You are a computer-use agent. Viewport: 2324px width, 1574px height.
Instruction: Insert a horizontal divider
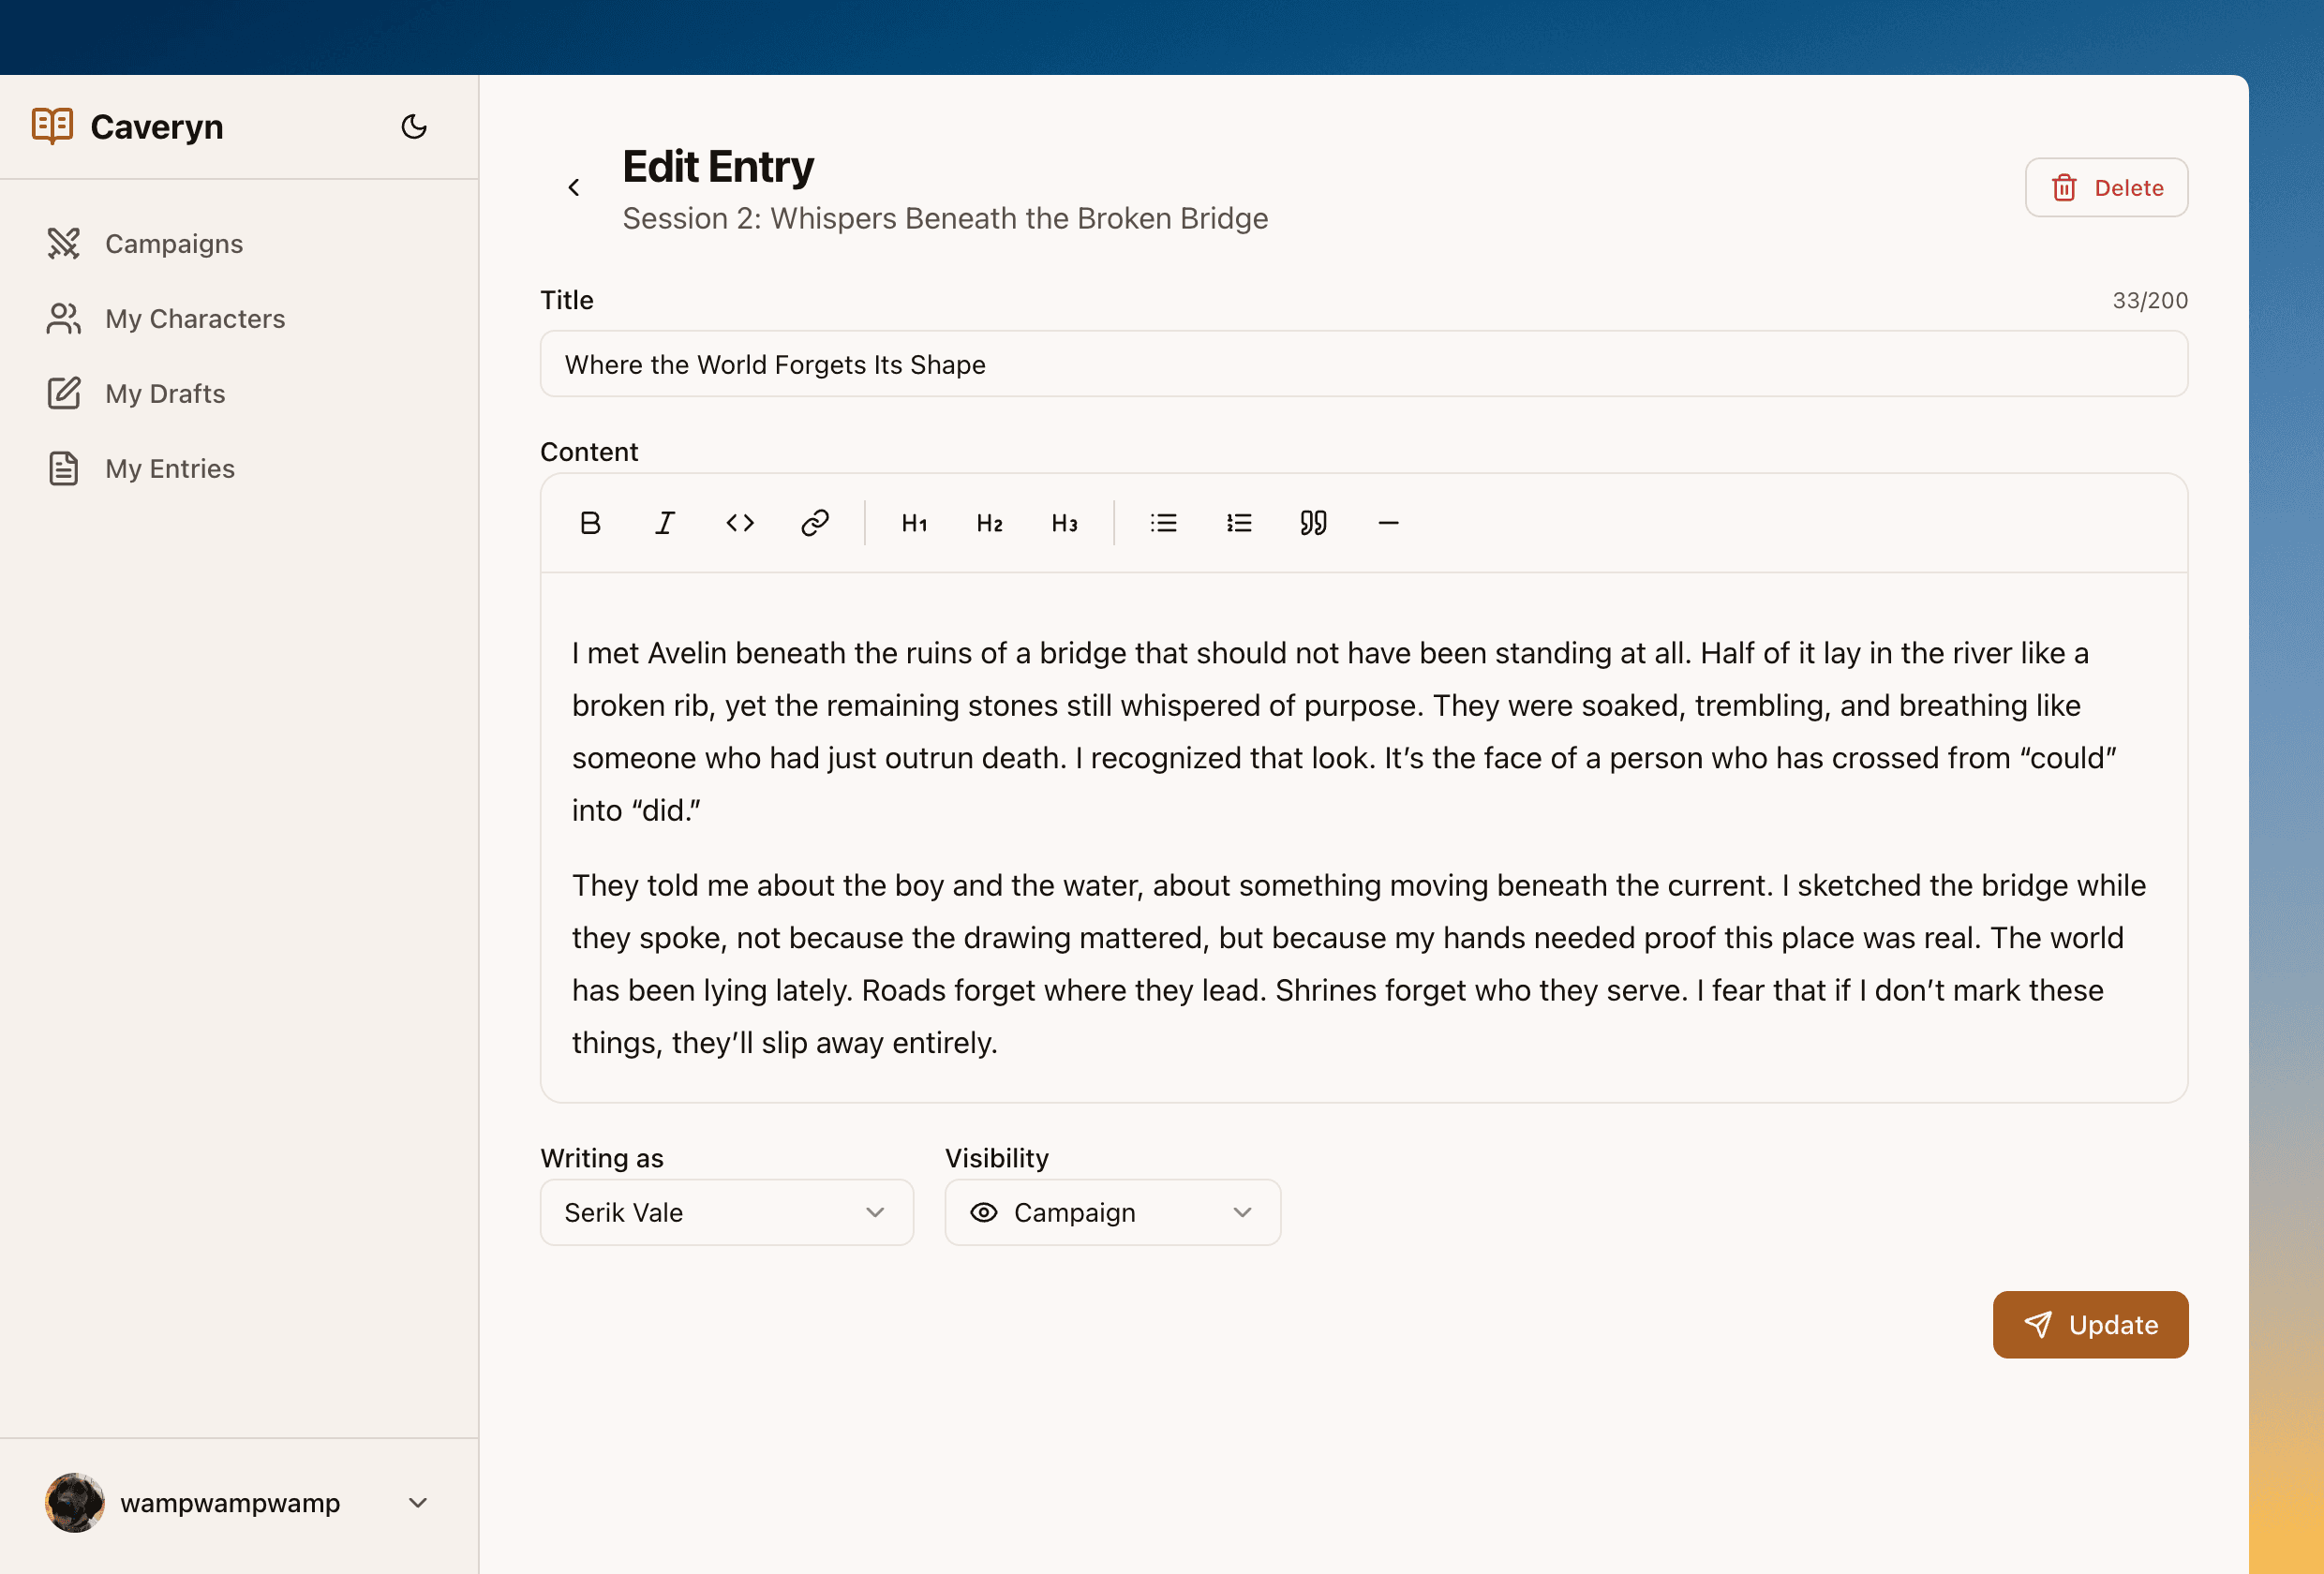tap(1388, 522)
